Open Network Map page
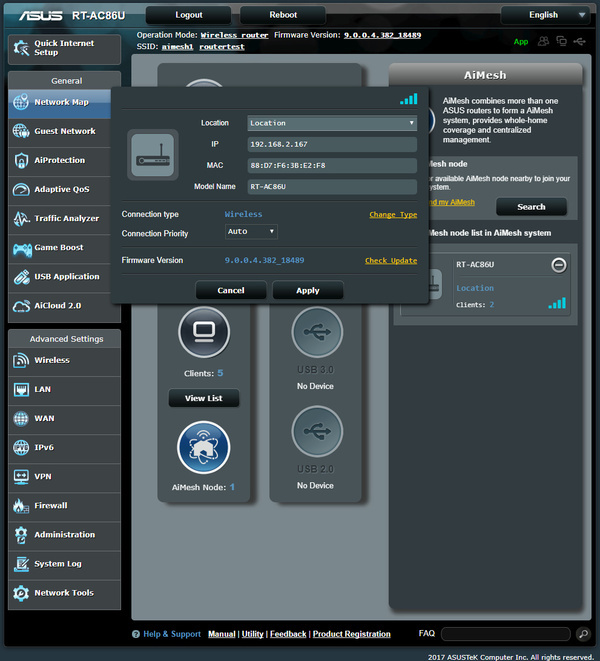The height and width of the screenshot is (661, 600). [59, 102]
